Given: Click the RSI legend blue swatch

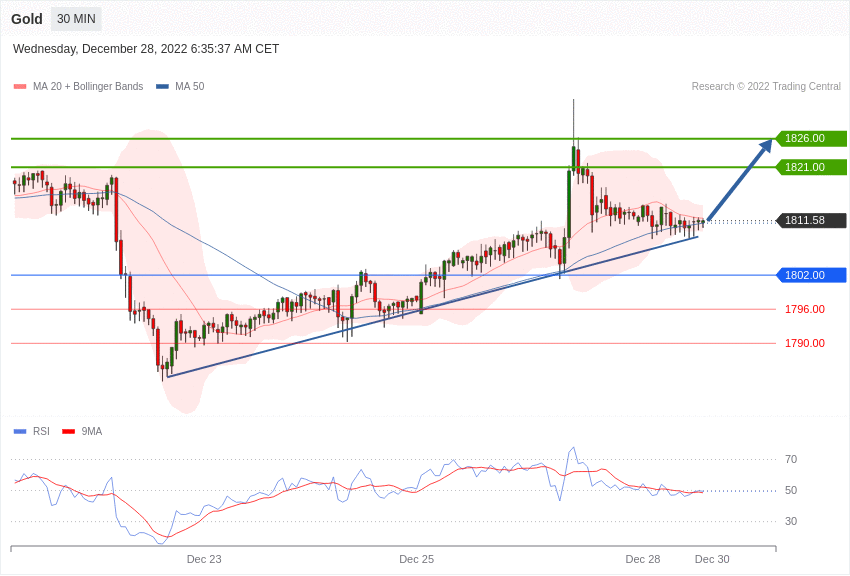Looking at the screenshot, I should [x=20, y=431].
